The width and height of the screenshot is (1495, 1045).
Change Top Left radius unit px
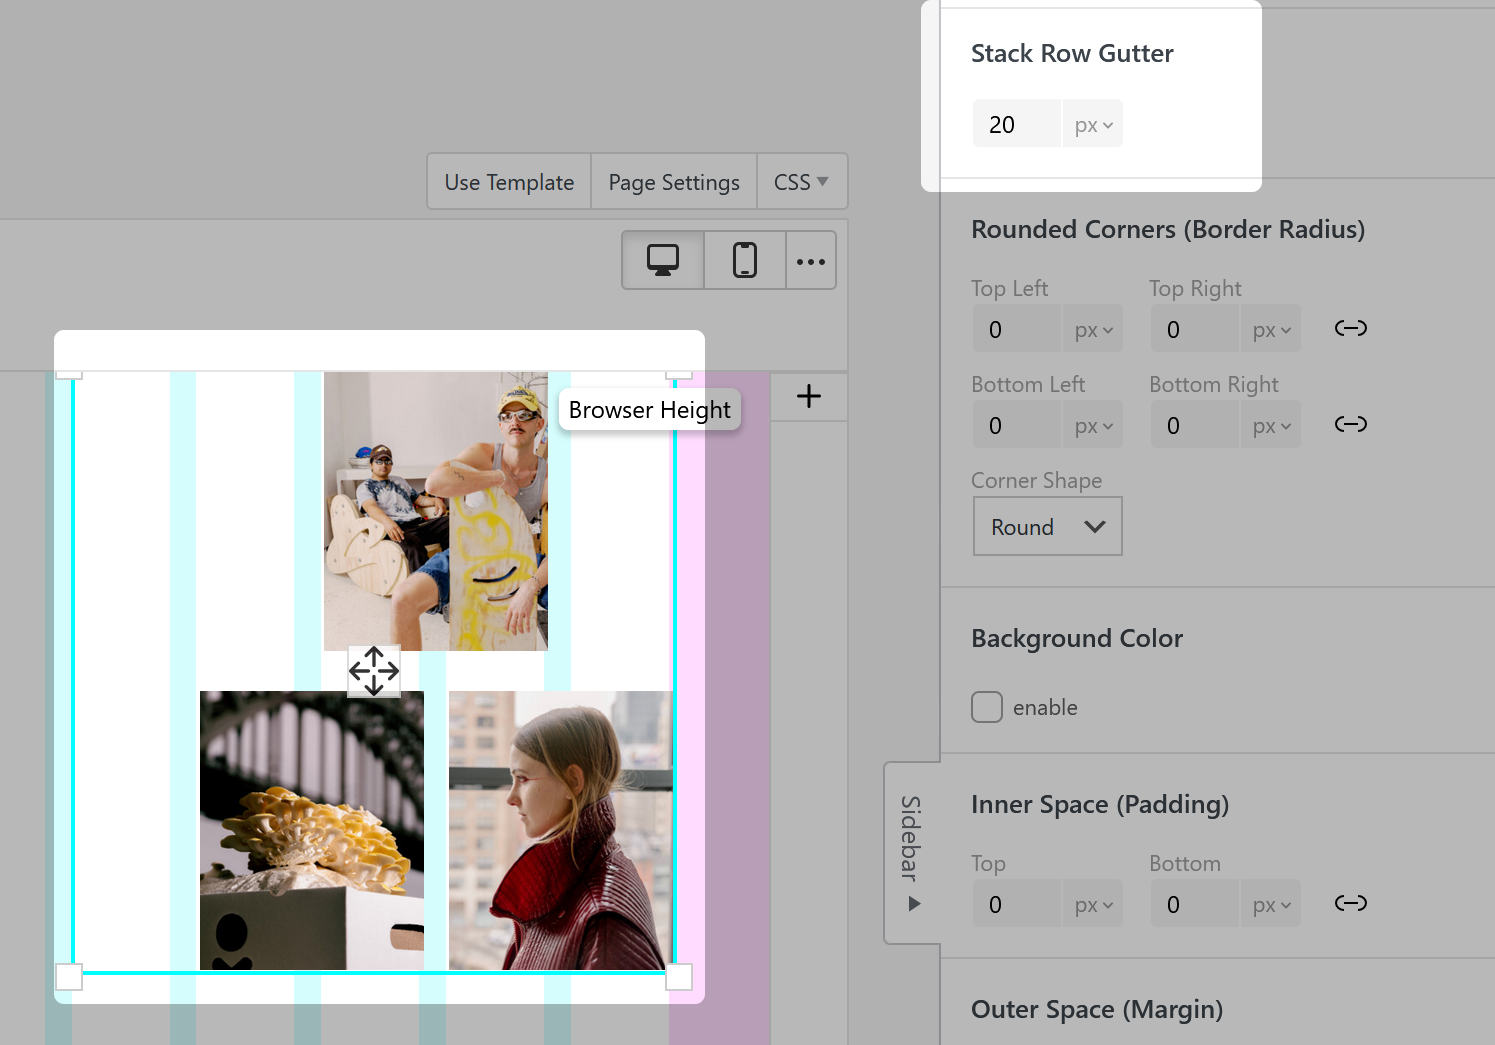point(1092,330)
